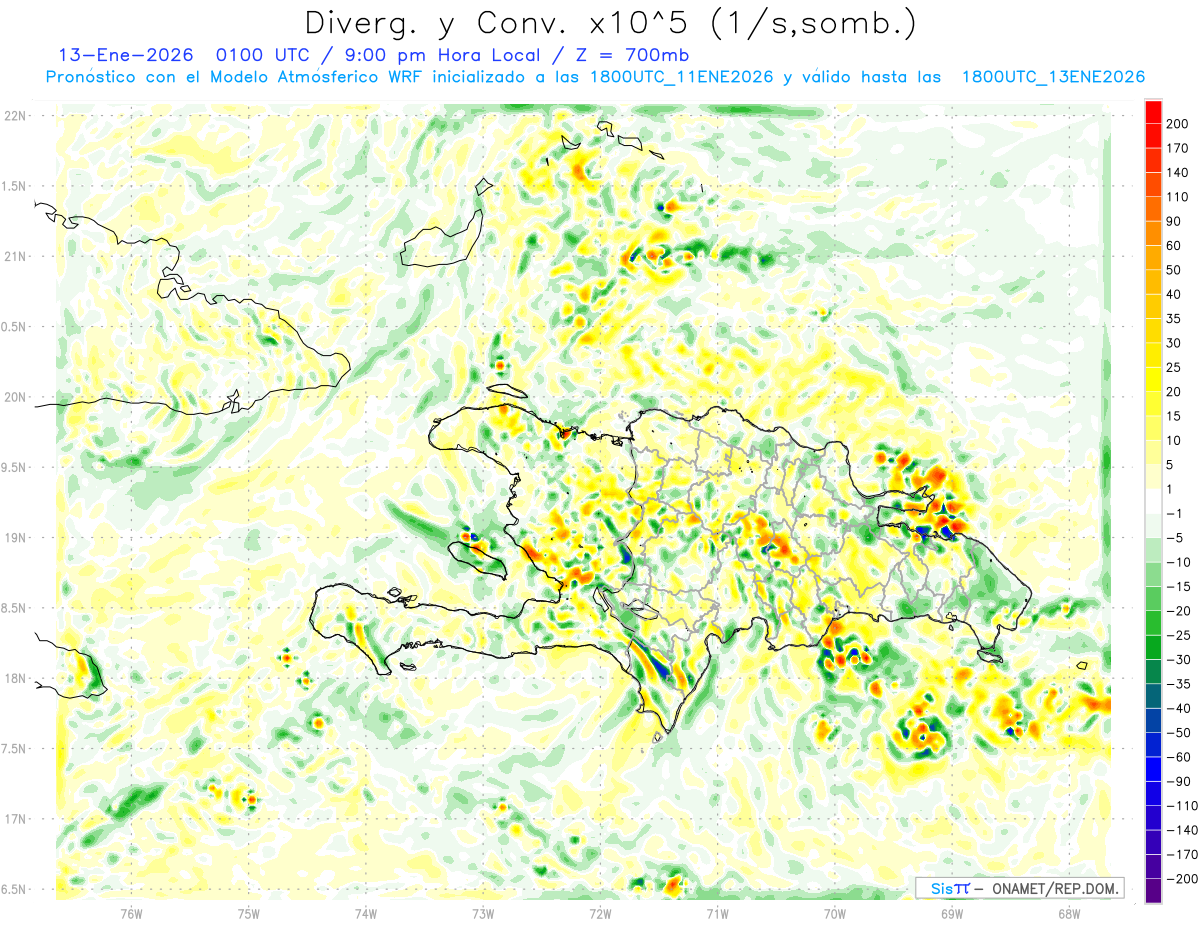Click the '1.5N' latitude tick label
Viewport: 1200px width, 927px height.
(14, 186)
